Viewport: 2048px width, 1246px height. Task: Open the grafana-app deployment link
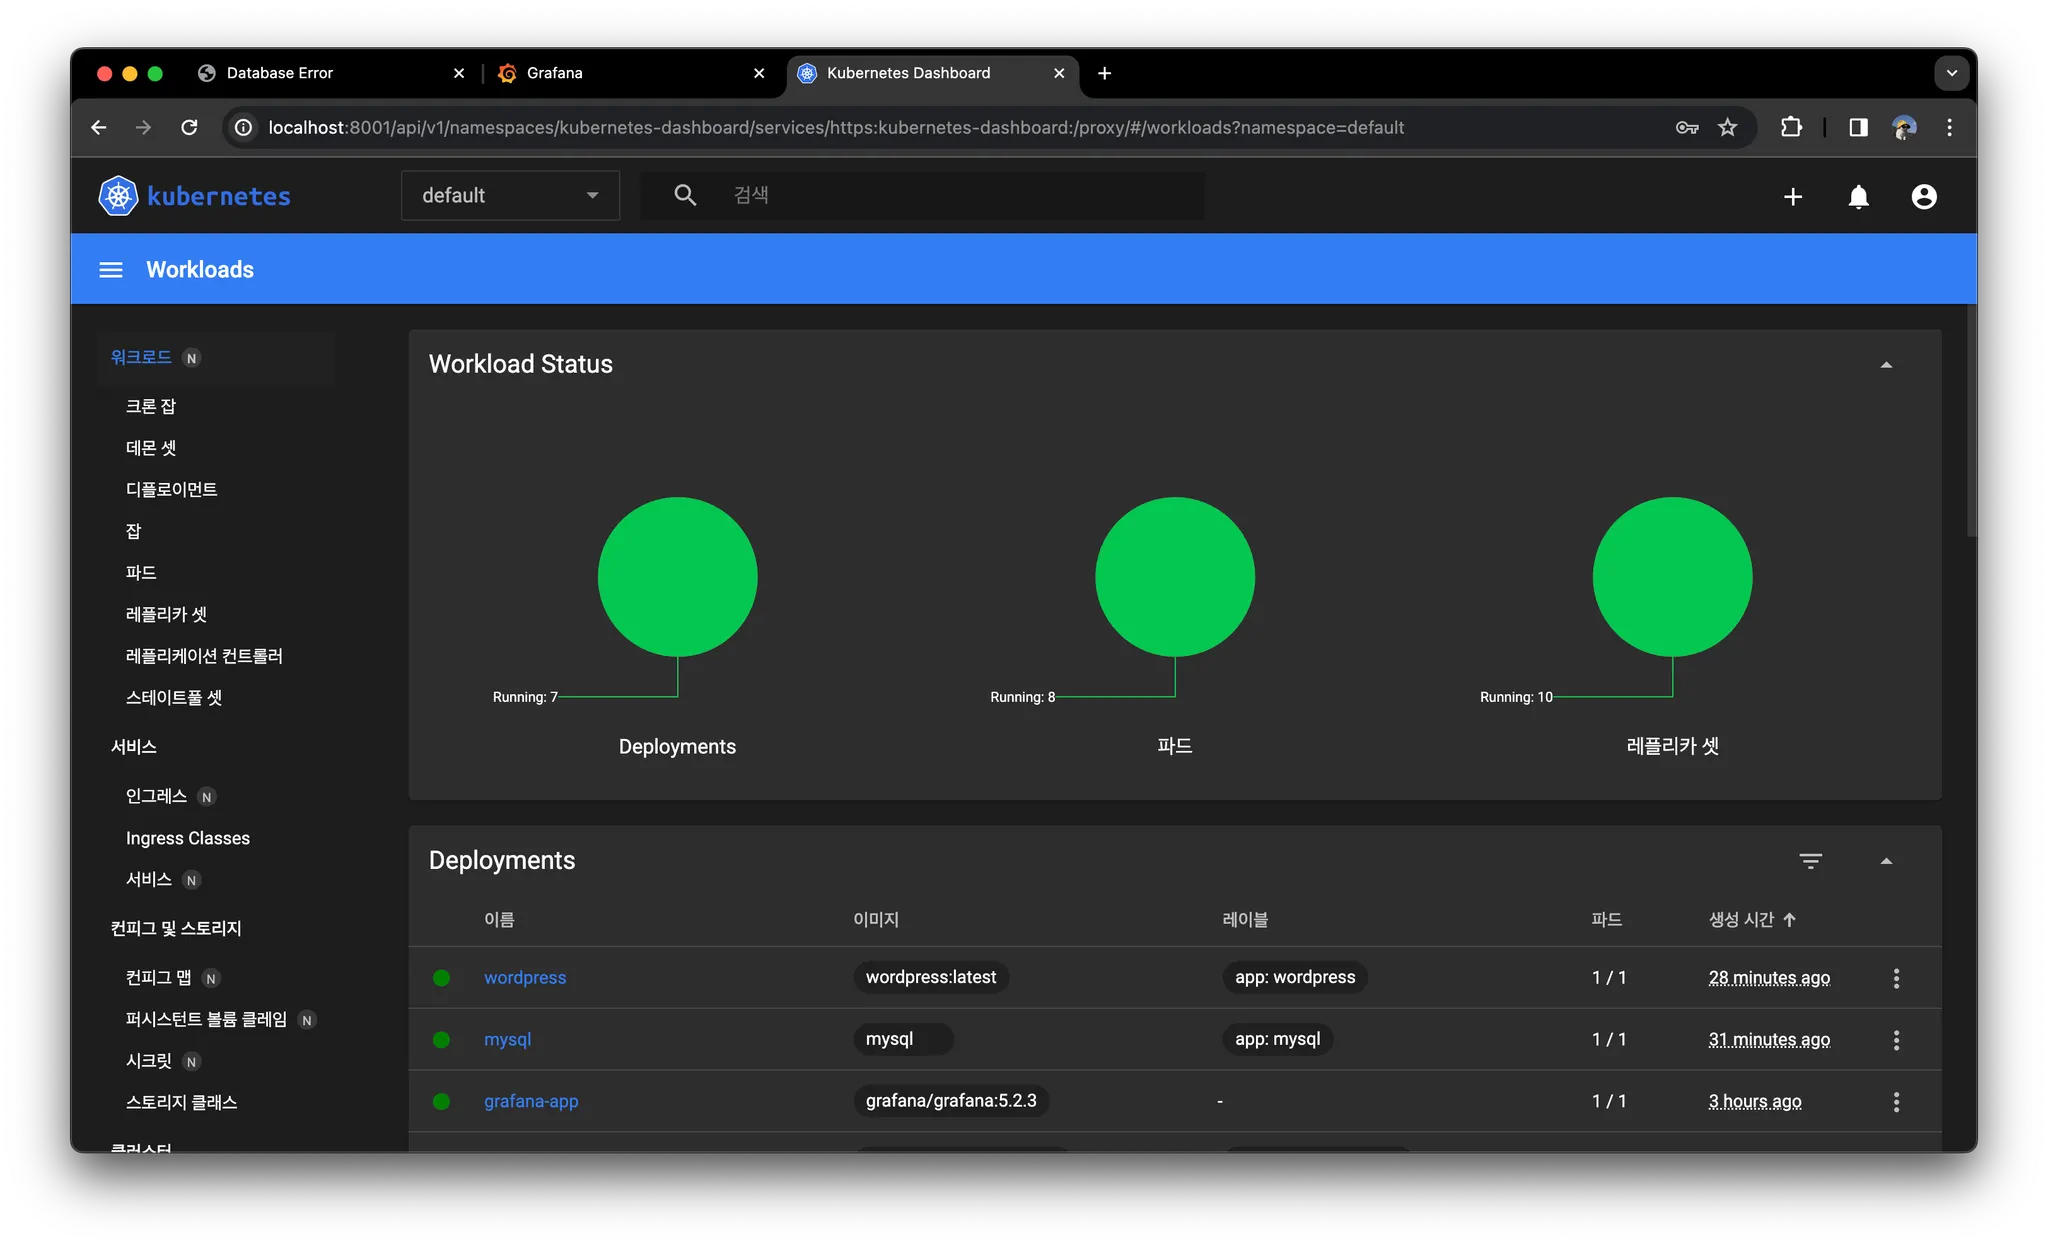pos(531,1101)
